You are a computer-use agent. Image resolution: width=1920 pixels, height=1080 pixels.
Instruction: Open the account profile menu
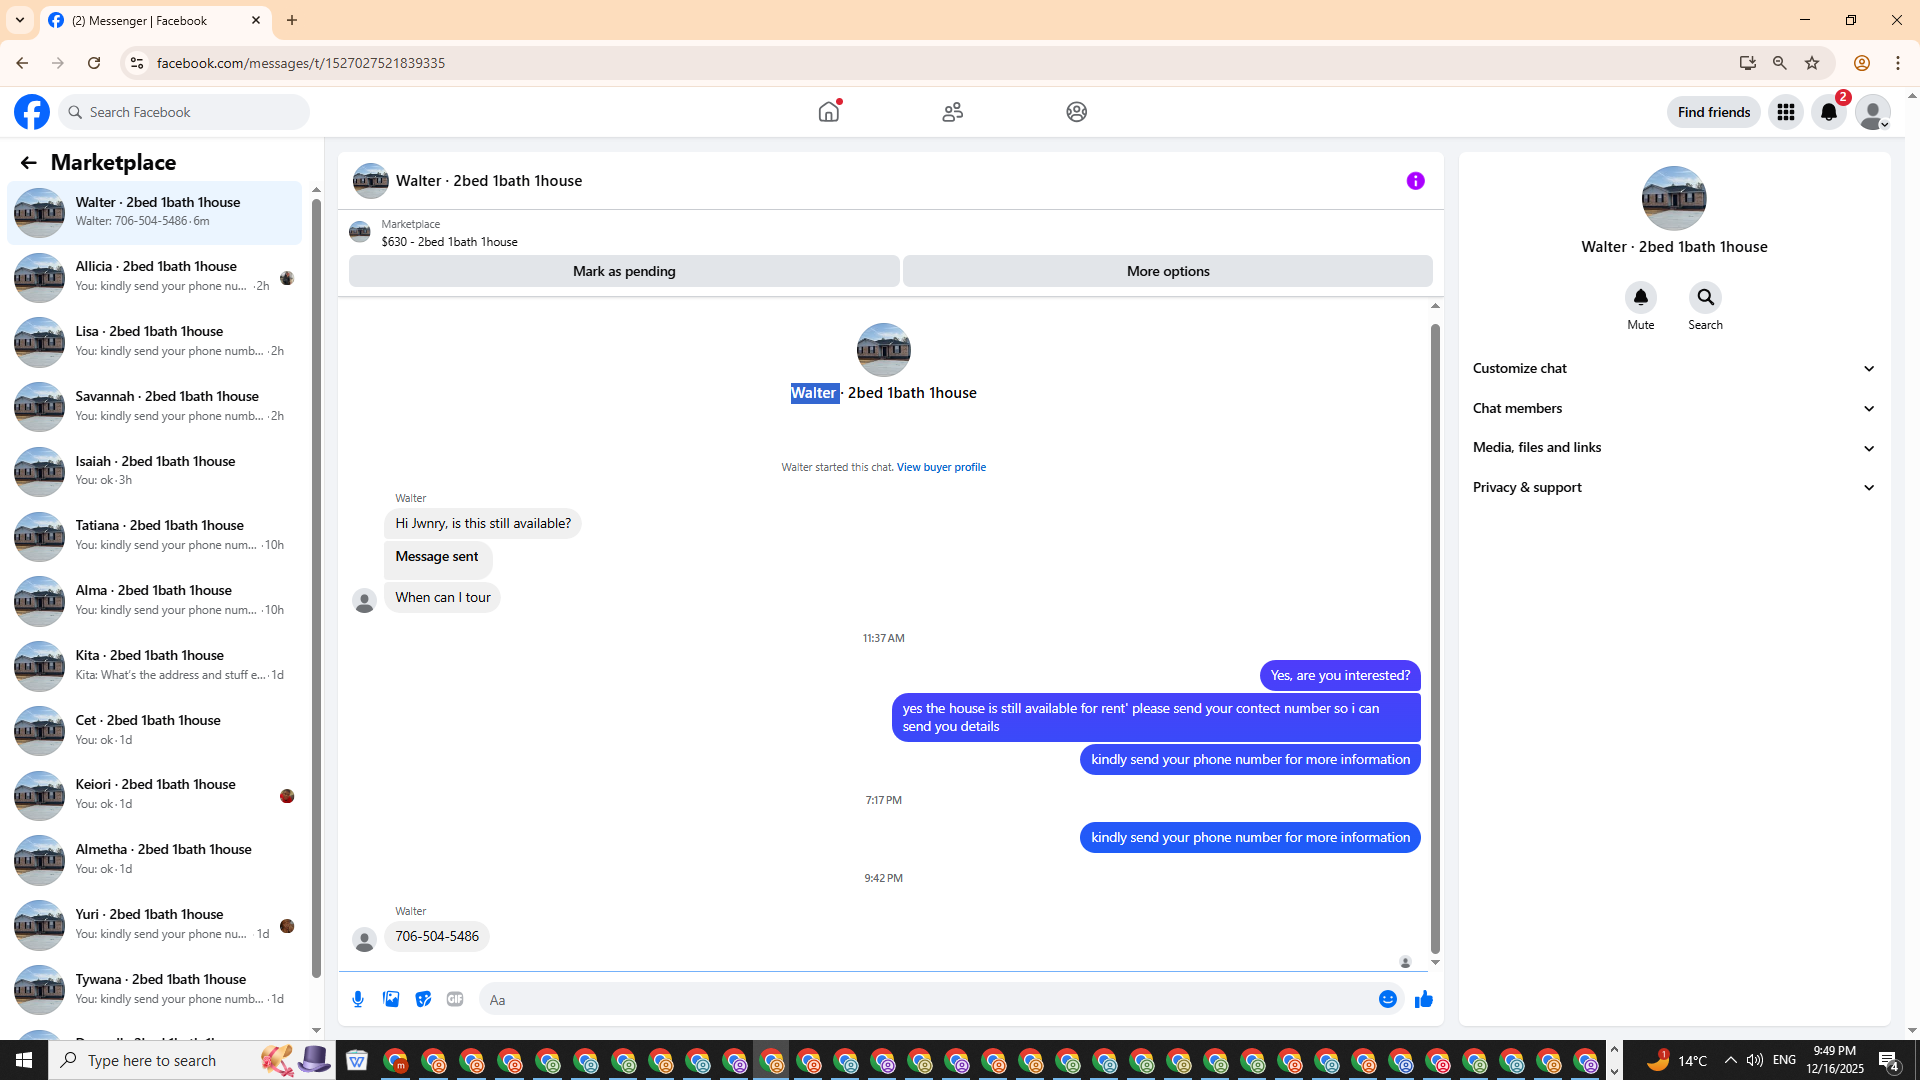(x=1873, y=112)
